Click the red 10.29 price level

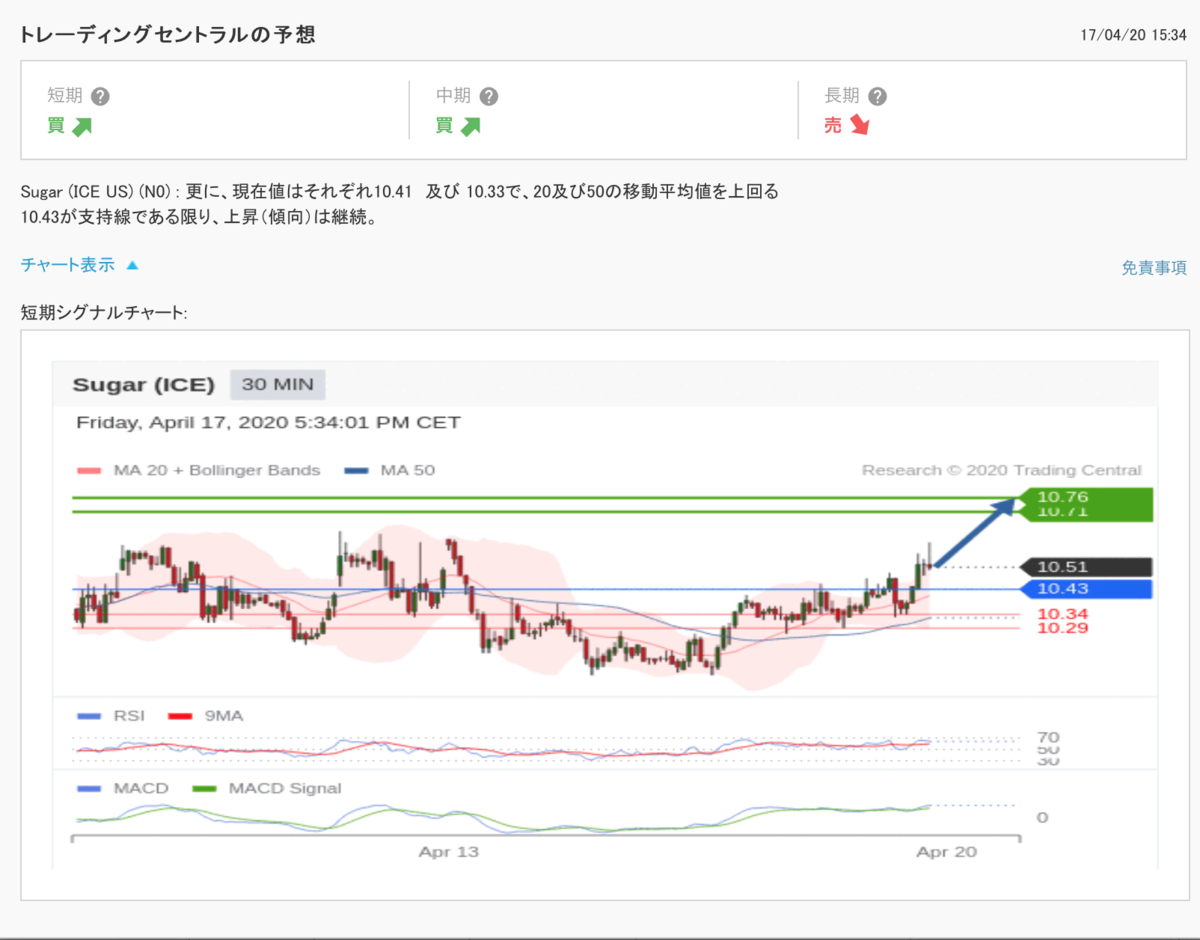[x=1062, y=628]
